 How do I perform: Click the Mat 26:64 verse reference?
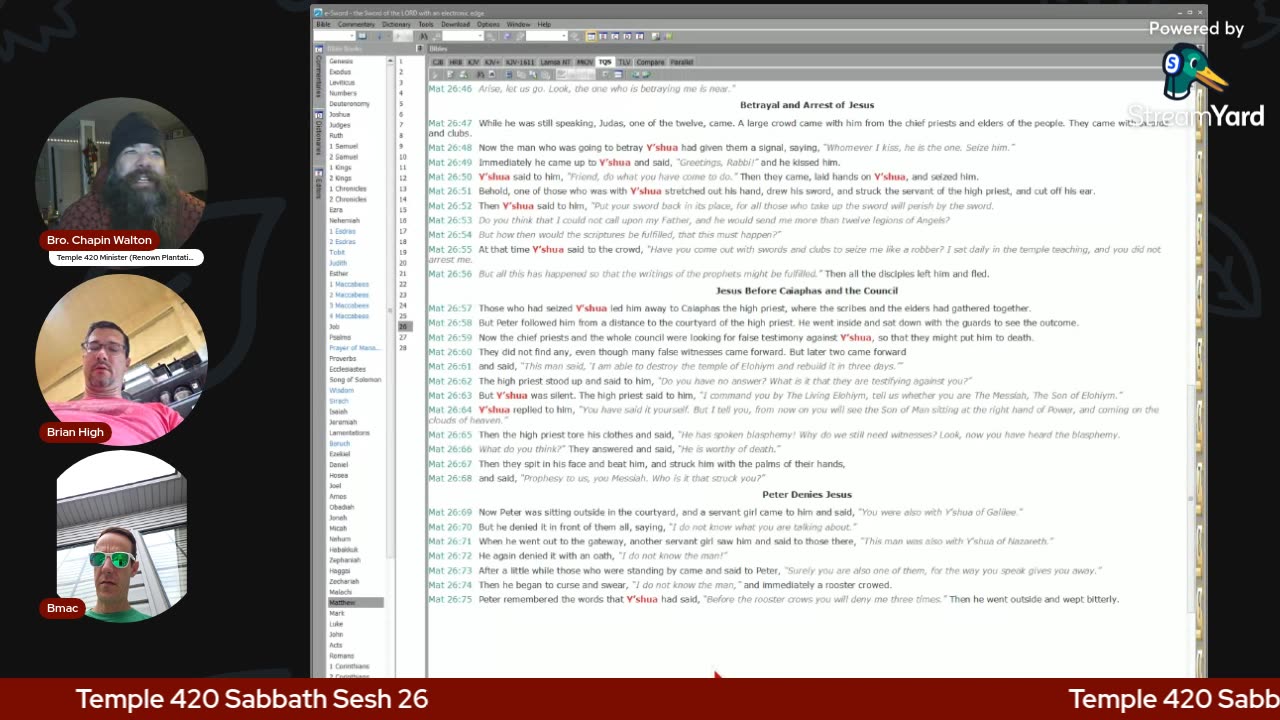(450, 409)
